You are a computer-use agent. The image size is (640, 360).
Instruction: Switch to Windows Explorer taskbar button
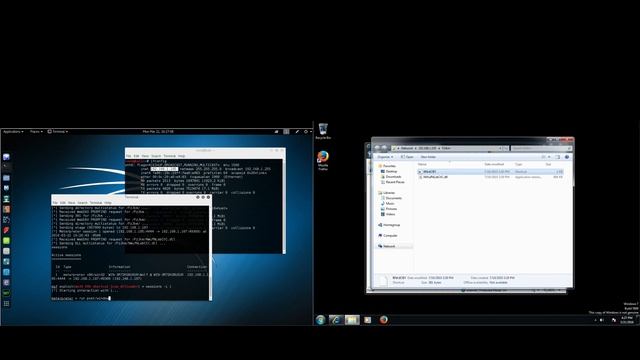click(352, 320)
